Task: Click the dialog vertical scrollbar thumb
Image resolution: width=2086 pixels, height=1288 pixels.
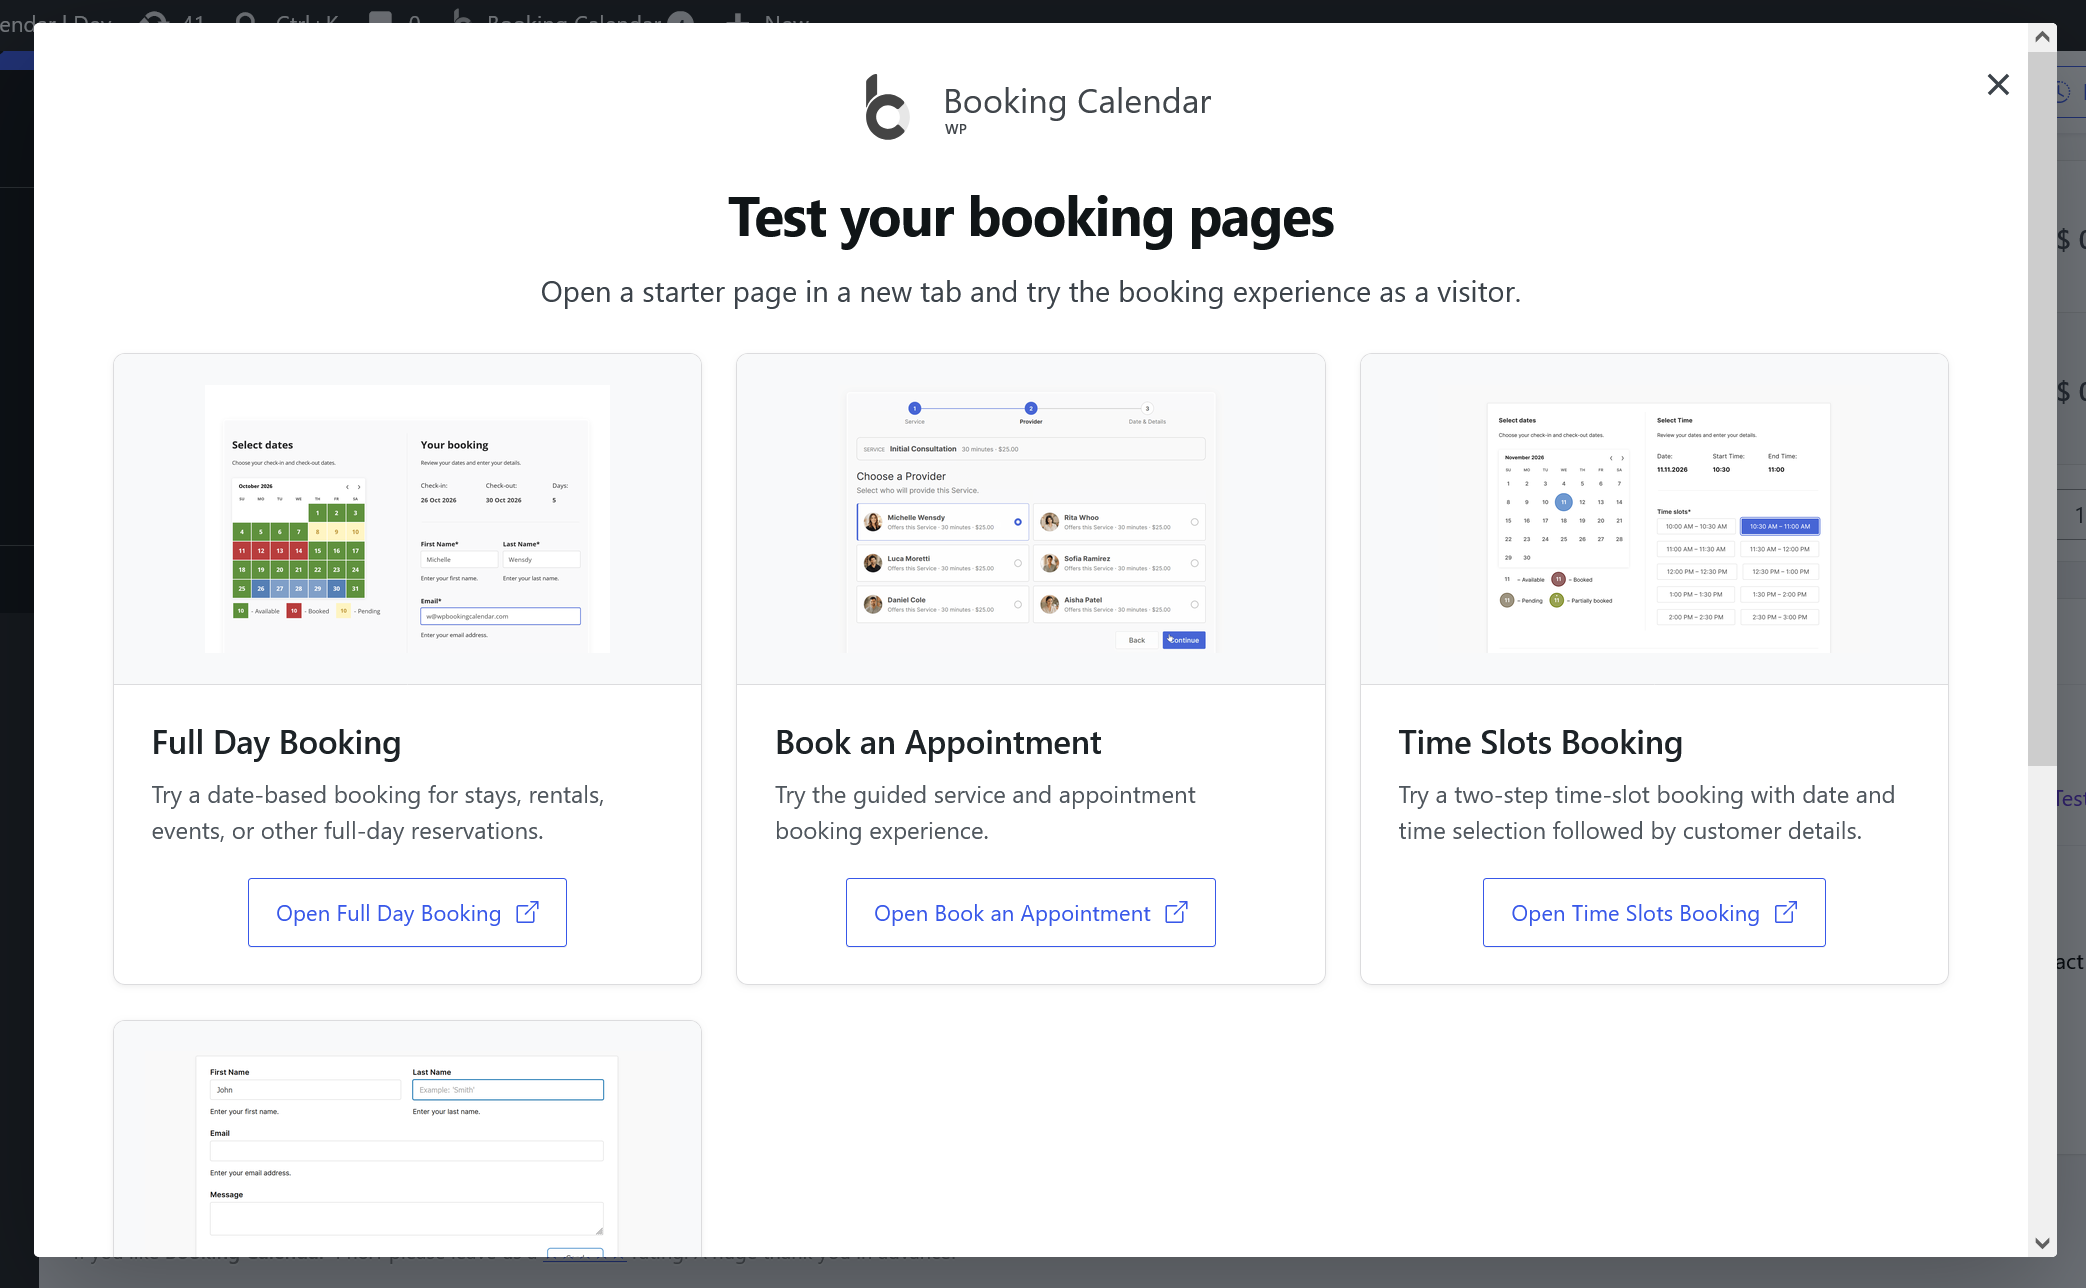Action: pyautogui.click(x=2042, y=408)
